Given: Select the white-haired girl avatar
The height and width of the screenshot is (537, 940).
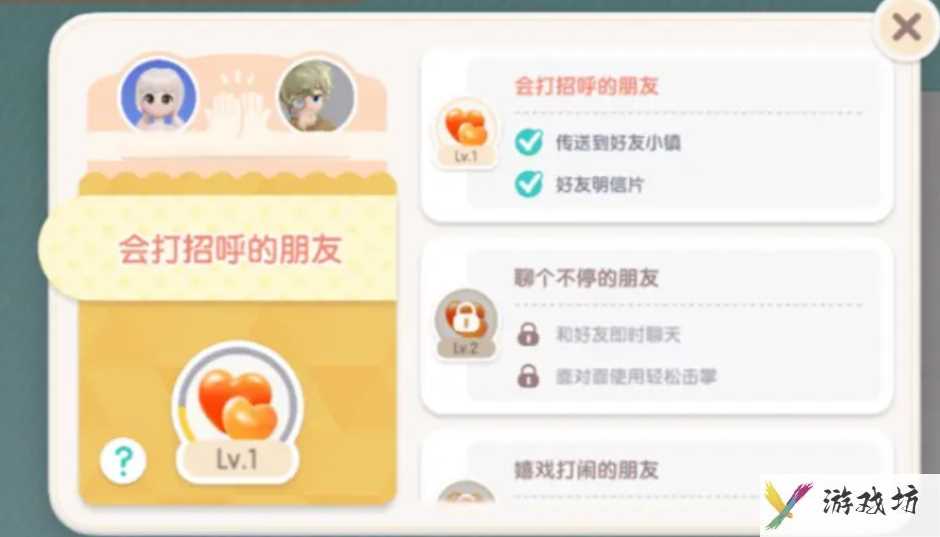Looking at the screenshot, I should (159, 95).
